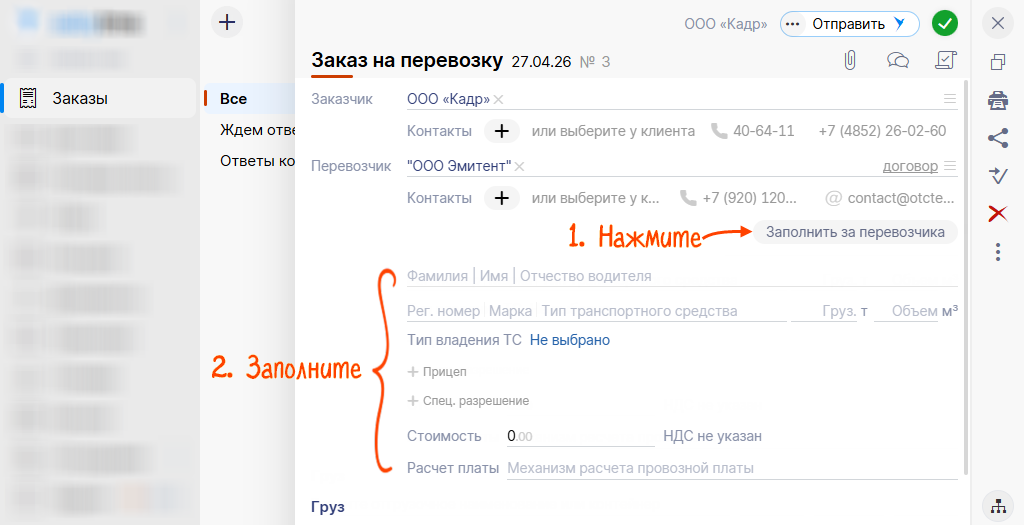Open list icon in Перевозчик row
1024x525 pixels.
pos(950,165)
